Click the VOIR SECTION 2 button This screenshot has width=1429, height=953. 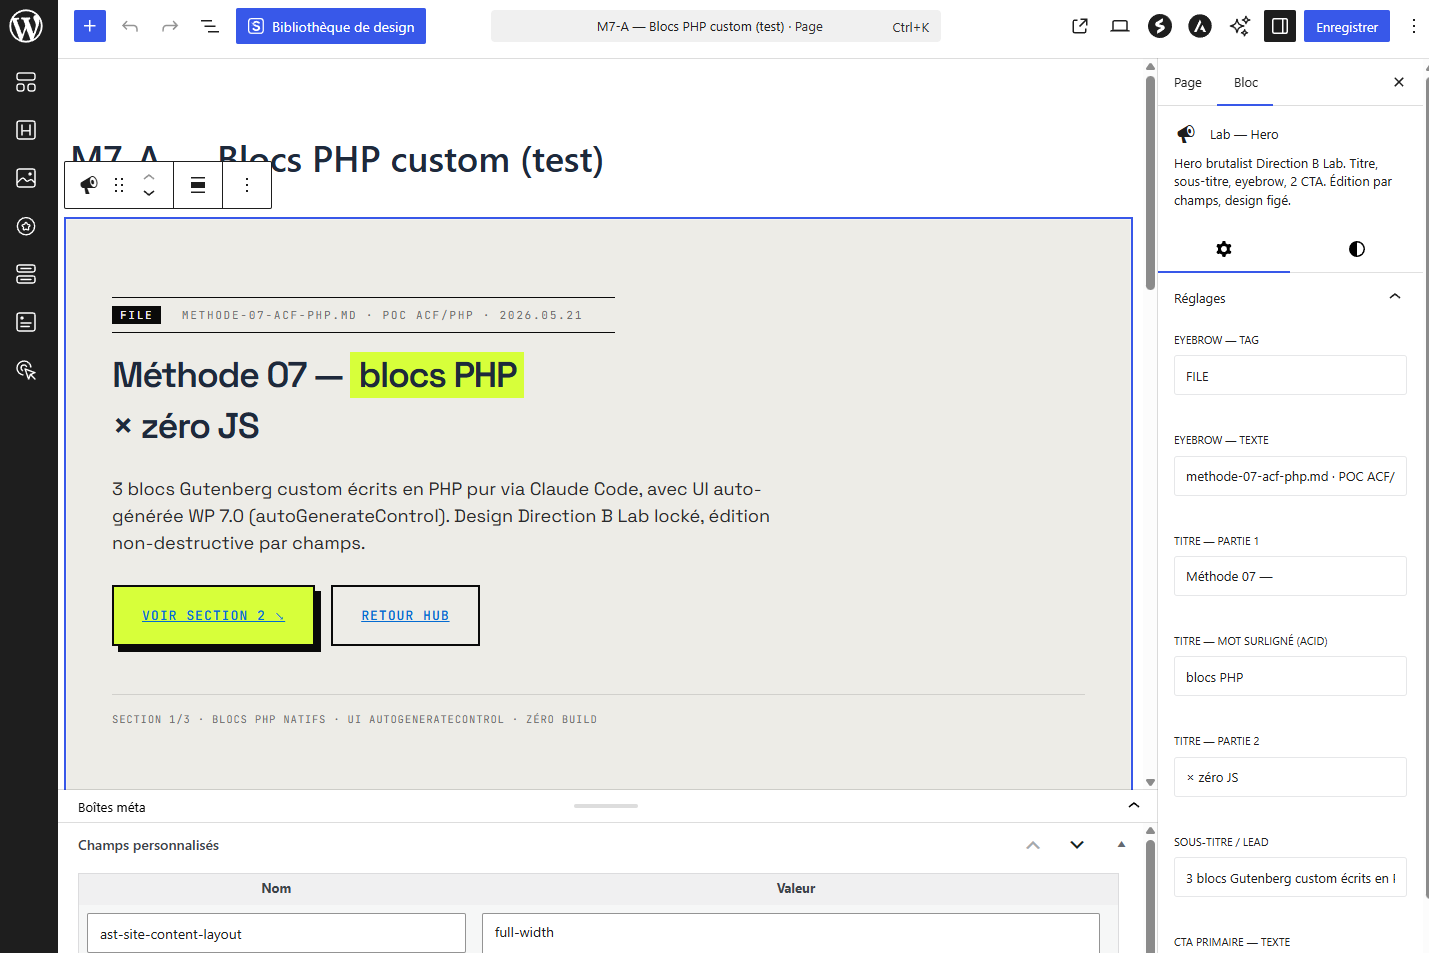(213, 615)
